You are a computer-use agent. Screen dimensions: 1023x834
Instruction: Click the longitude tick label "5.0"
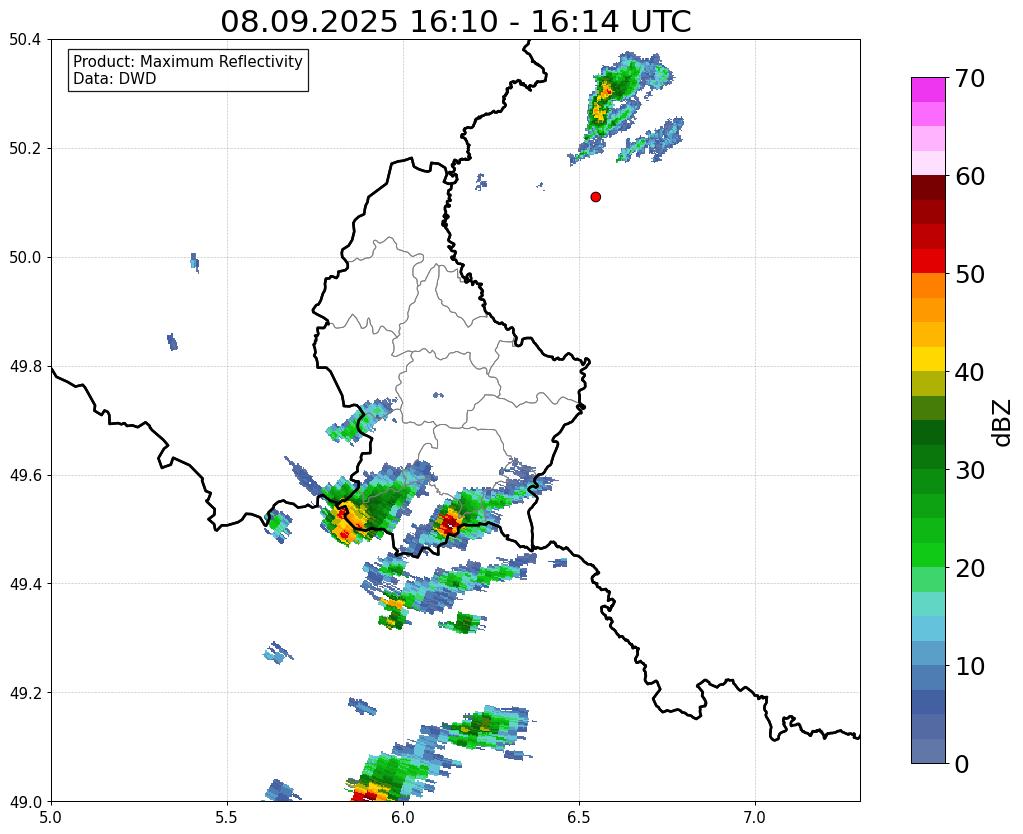(x=51, y=817)
